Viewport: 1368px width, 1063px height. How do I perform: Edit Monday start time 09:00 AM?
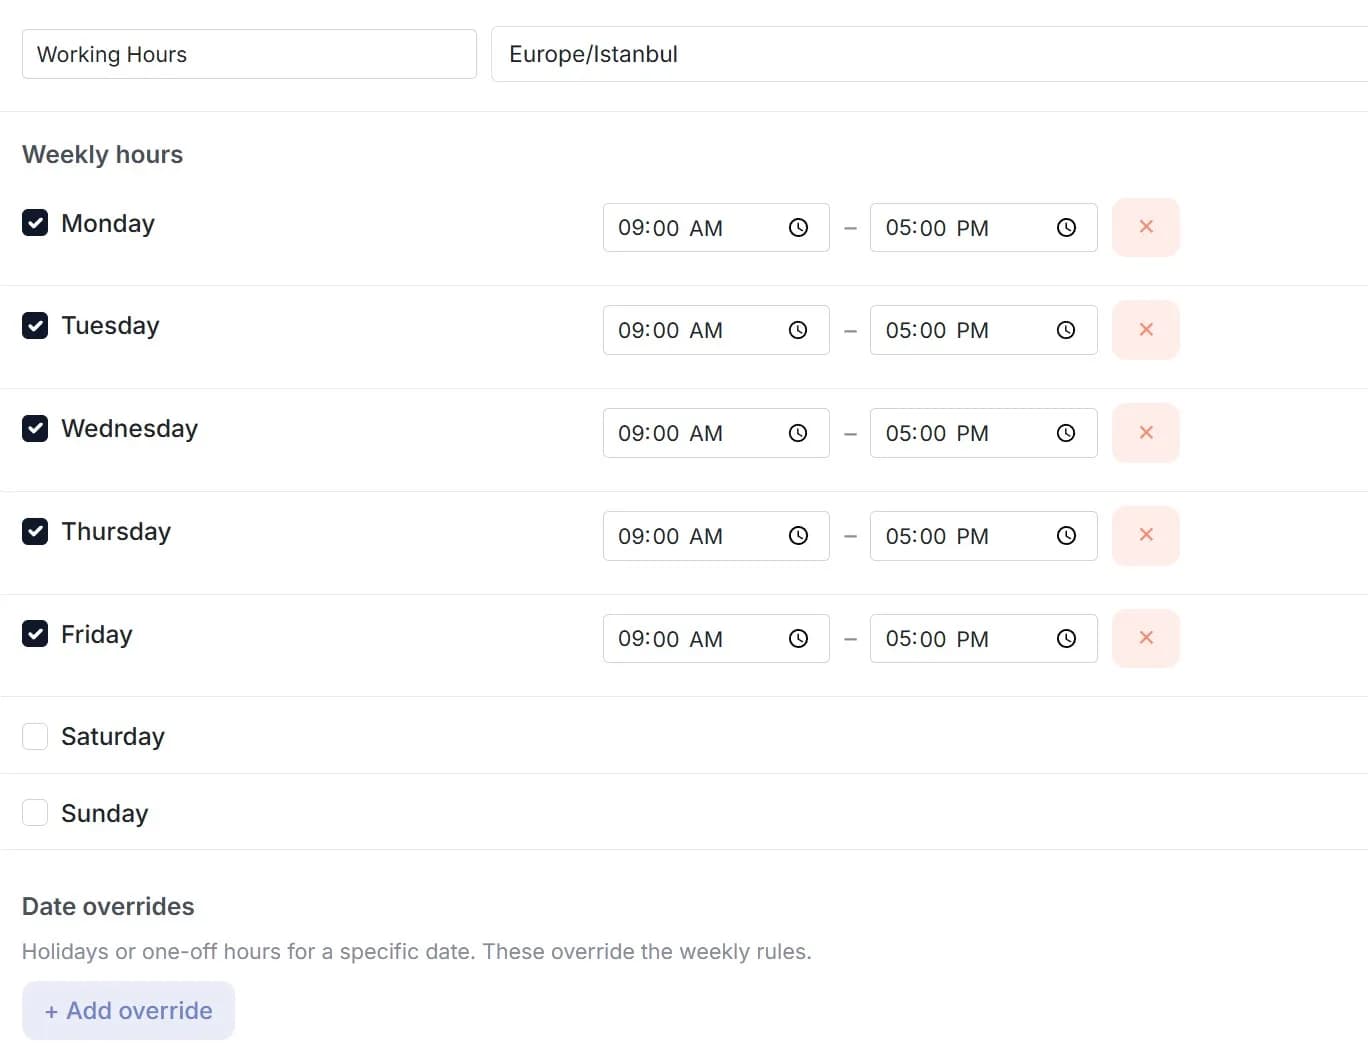(716, 228)
